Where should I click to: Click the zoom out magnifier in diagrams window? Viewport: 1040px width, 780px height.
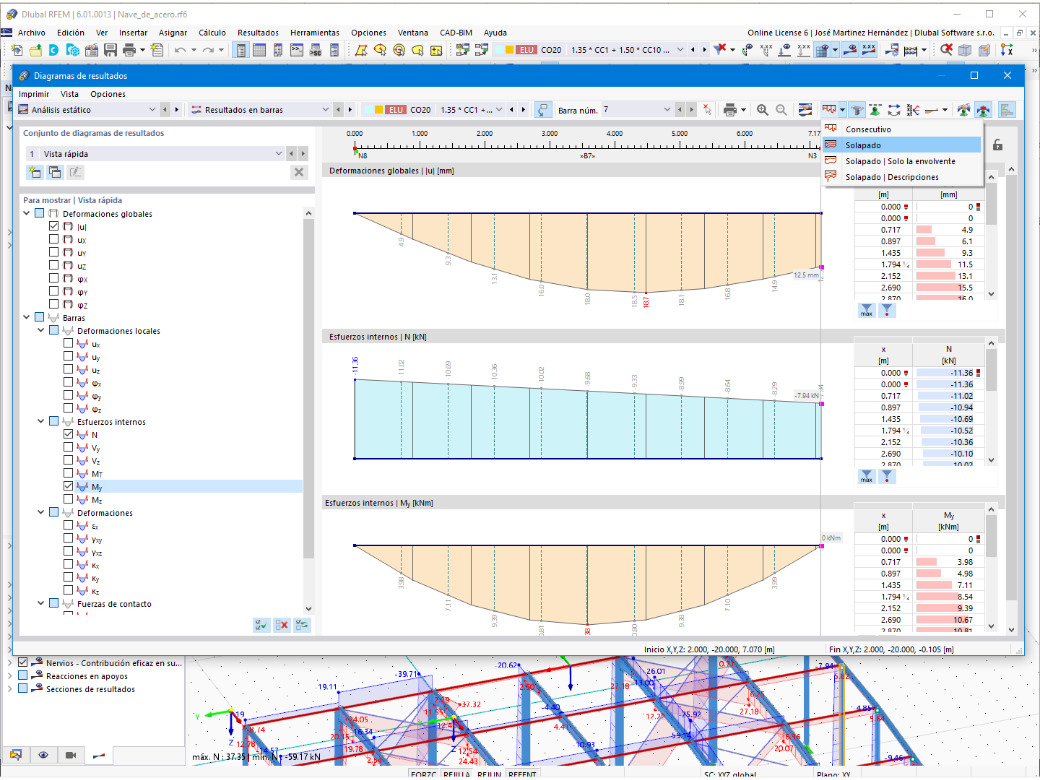point(781,110)
